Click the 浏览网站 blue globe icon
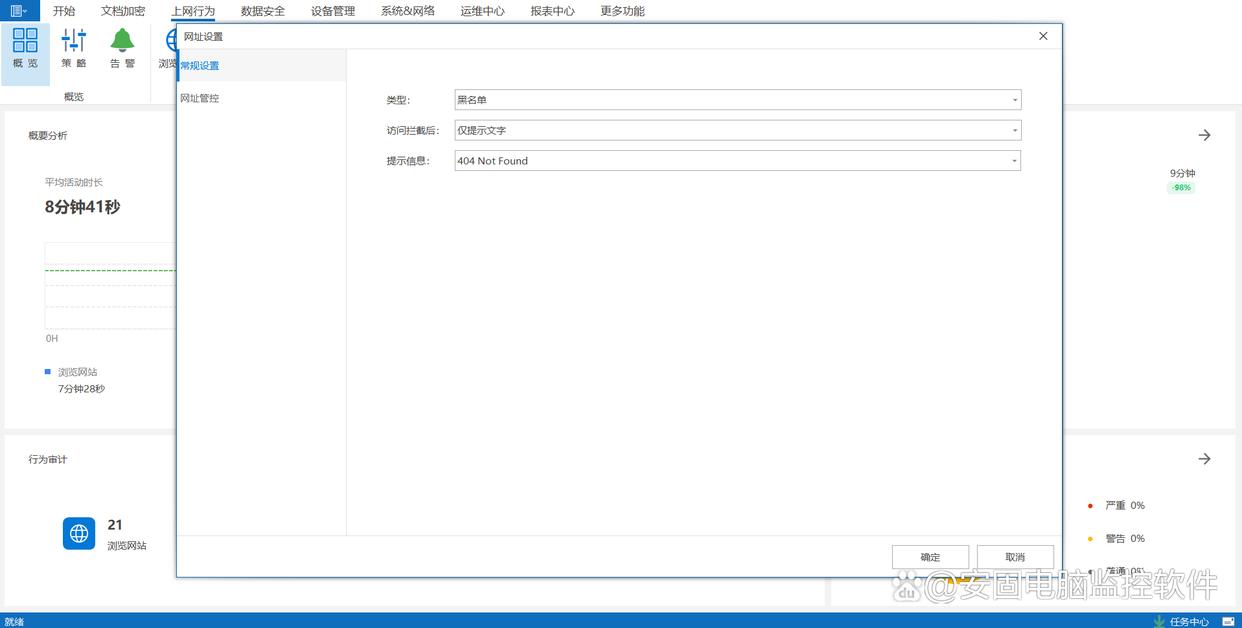 click(x=79, y=533)
